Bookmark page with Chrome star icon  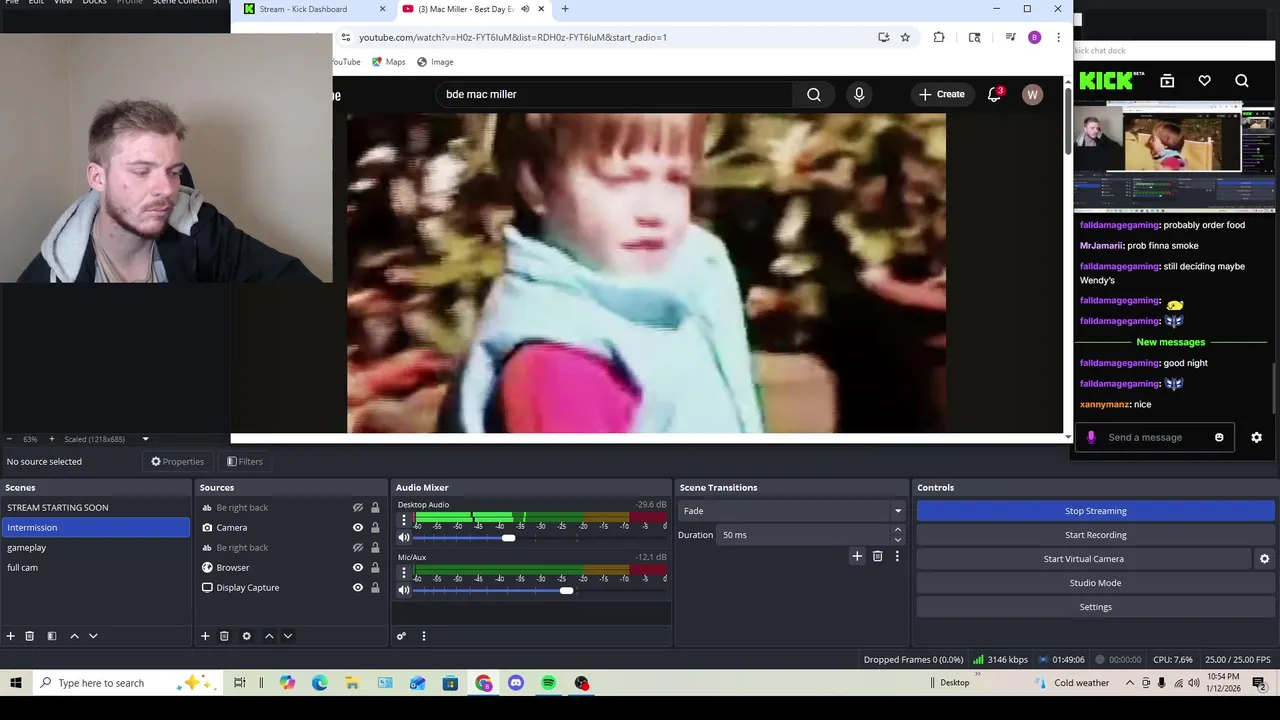pos(905,37)
